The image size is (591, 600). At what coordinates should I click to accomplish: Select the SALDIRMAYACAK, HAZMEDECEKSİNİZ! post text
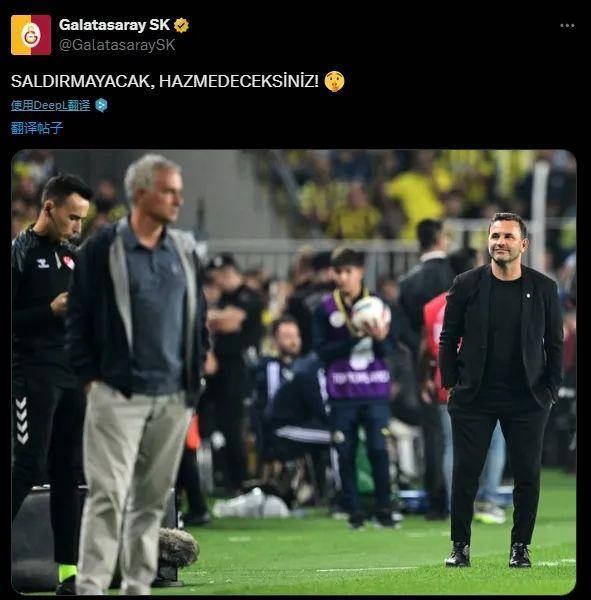[x=165, y=81]
